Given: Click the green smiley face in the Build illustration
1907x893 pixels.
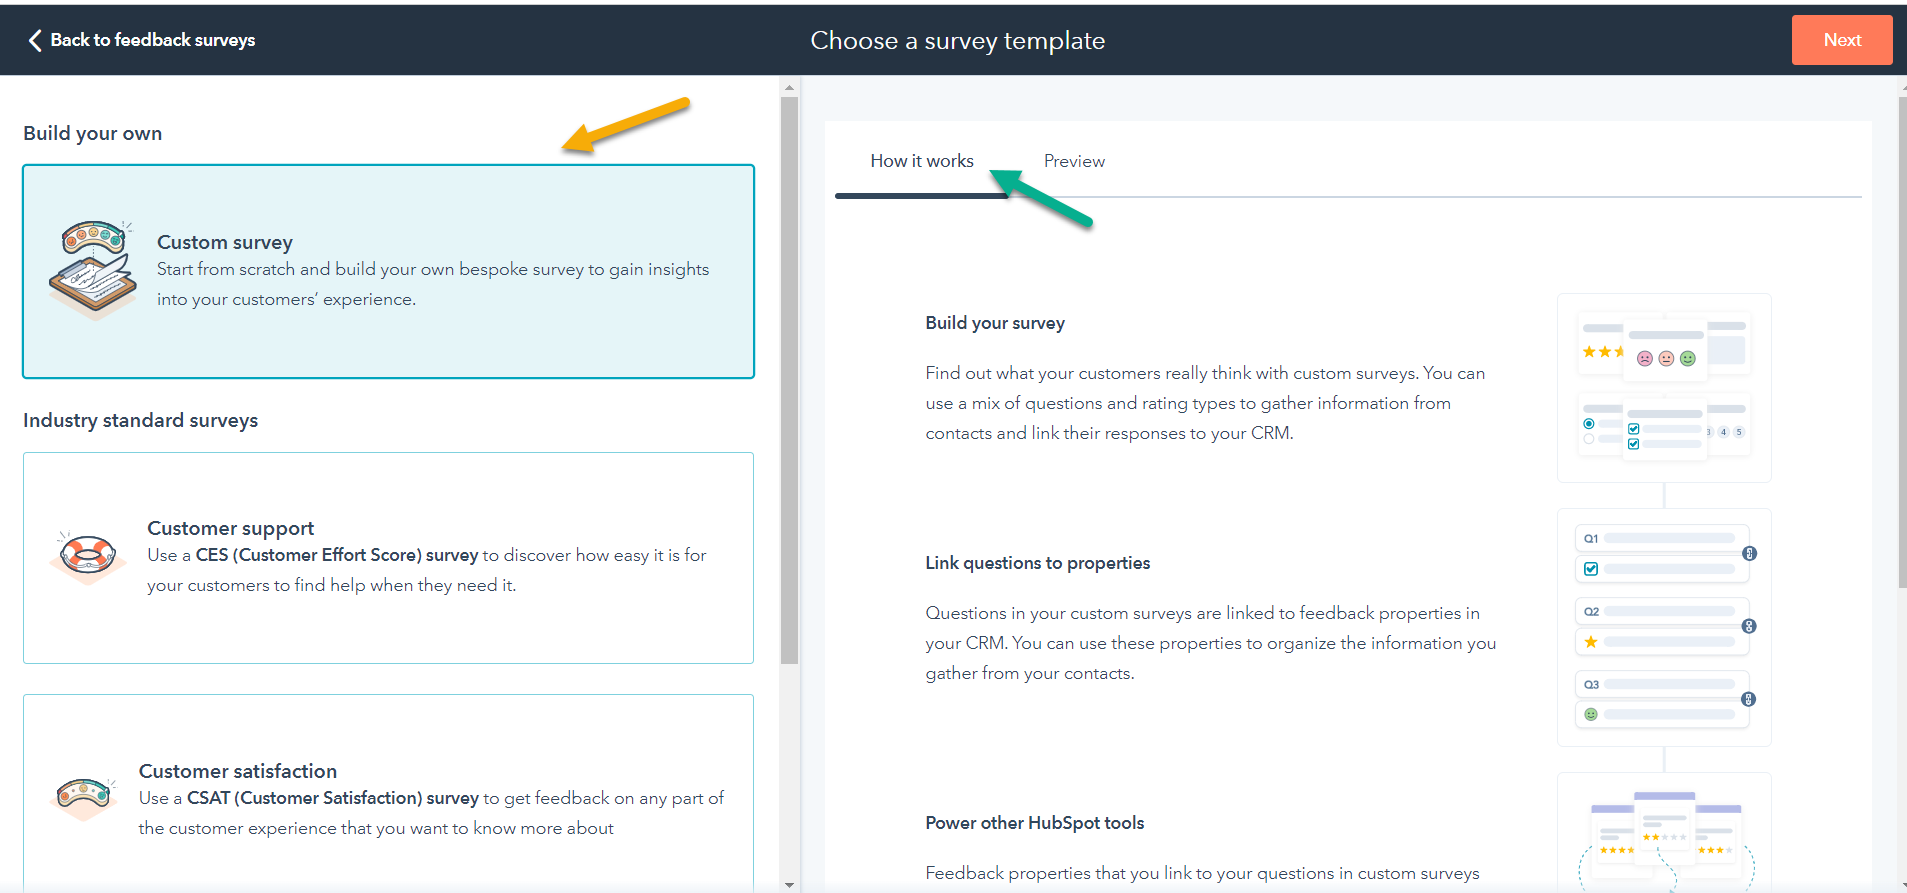Looking at the screenshot, I should pos(1688,358).
